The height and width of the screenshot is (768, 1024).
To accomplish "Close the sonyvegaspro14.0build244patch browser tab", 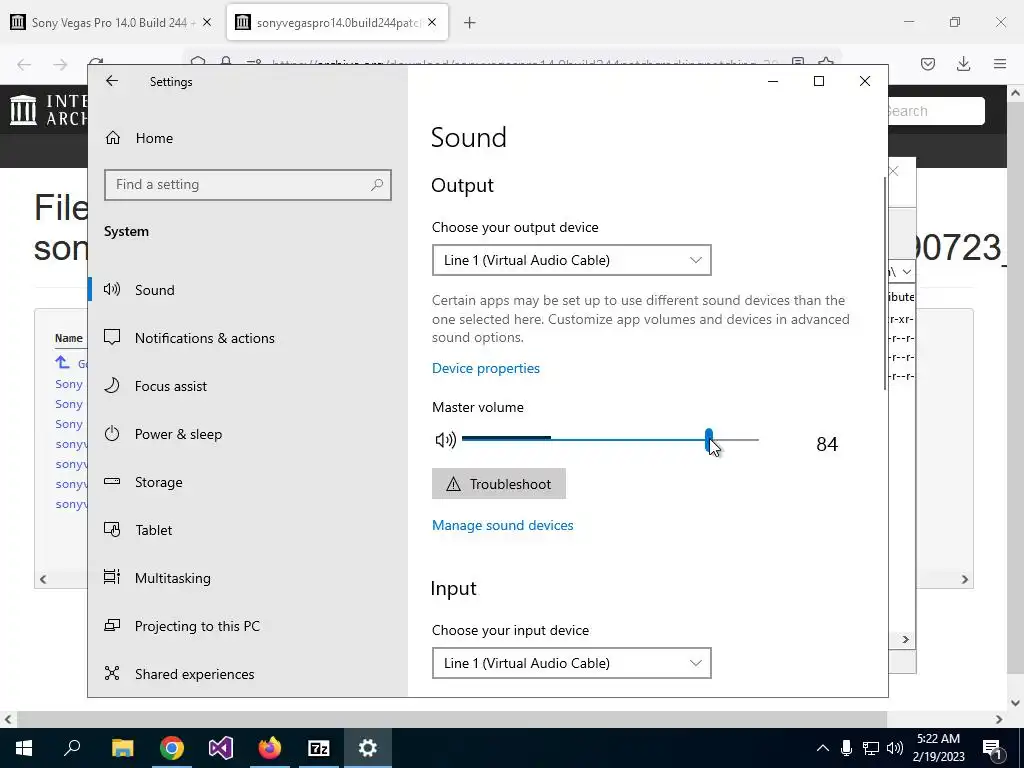I will coord(432,23).
